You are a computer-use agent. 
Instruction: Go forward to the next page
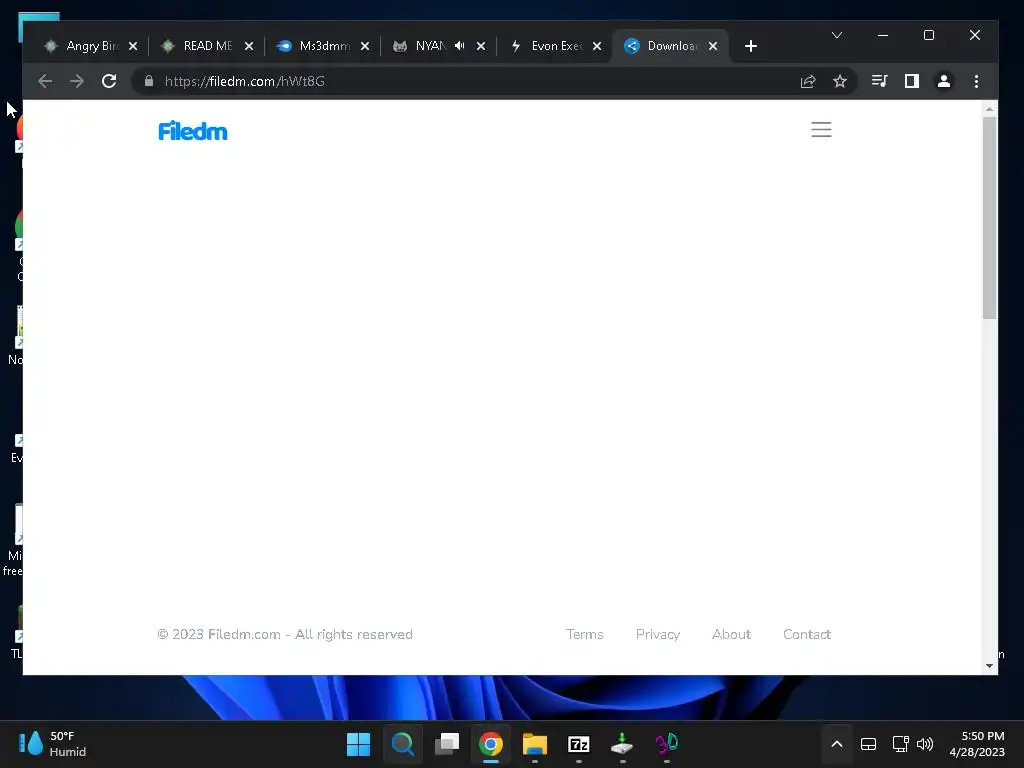[x=77, y=81]
